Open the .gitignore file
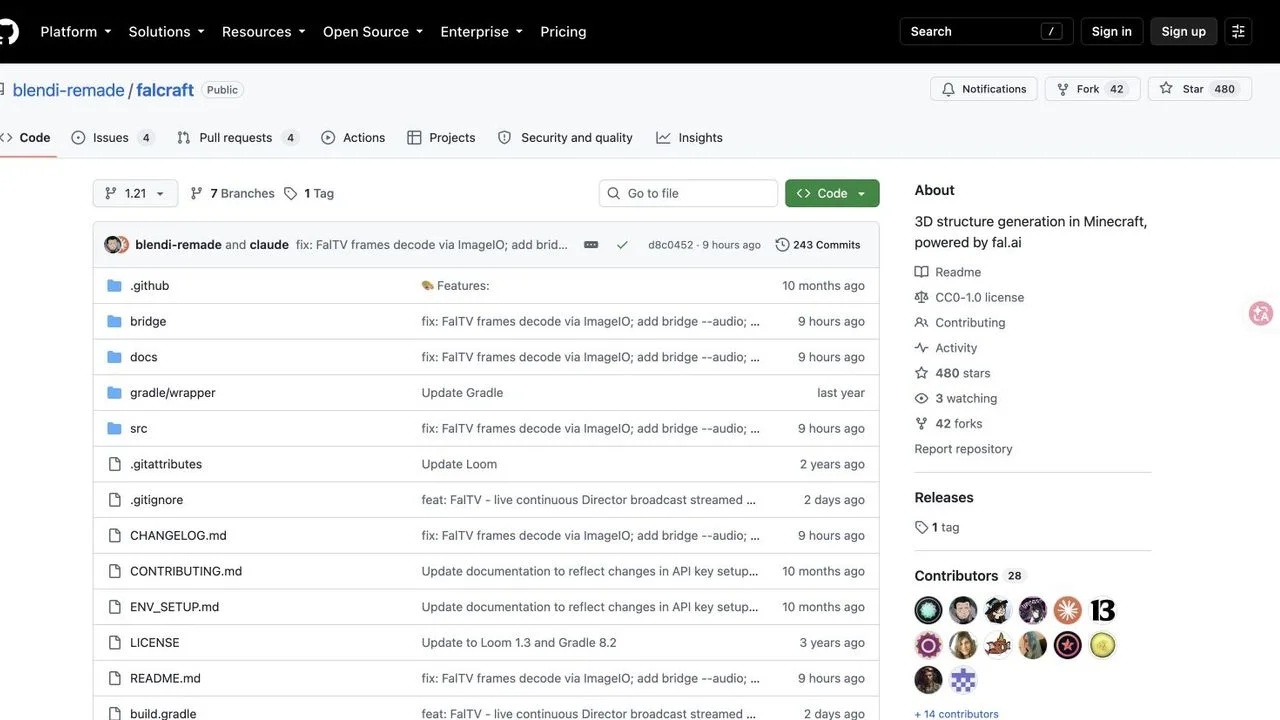 (x=156, y=500)
